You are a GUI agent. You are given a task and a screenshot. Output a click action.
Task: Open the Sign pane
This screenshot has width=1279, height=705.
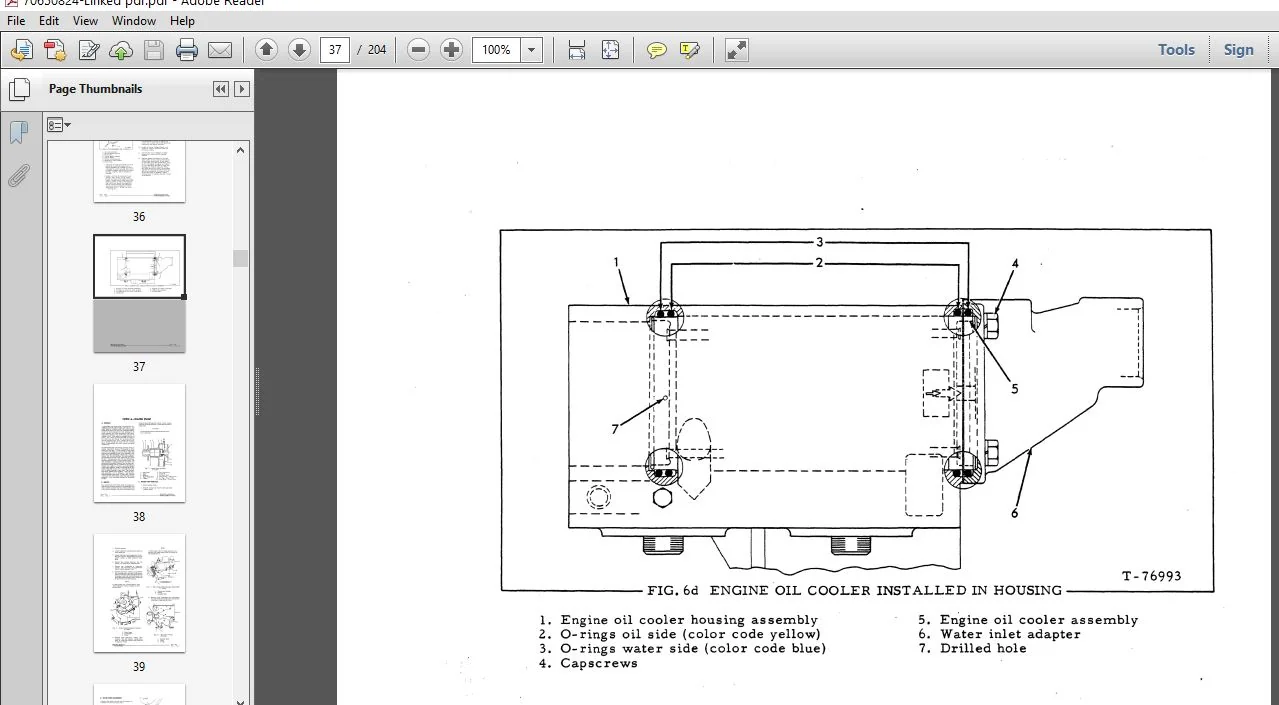coord(1238,50)
